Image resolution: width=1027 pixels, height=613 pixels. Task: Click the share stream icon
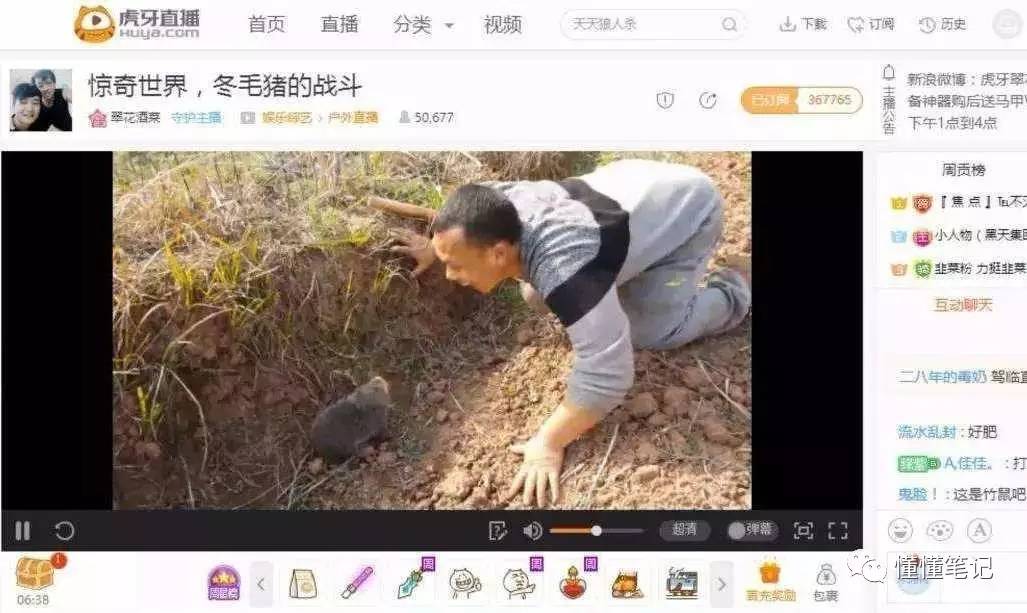coord(708,100)
